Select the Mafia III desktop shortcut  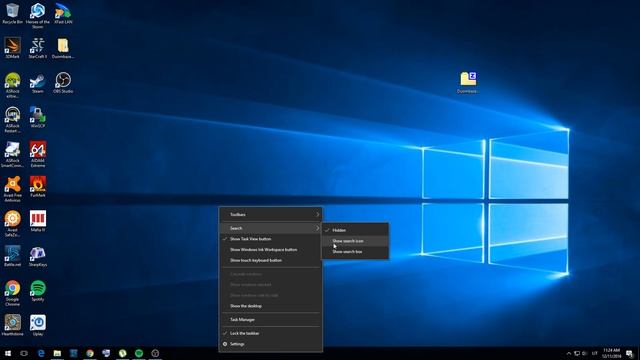pos(38,222)
